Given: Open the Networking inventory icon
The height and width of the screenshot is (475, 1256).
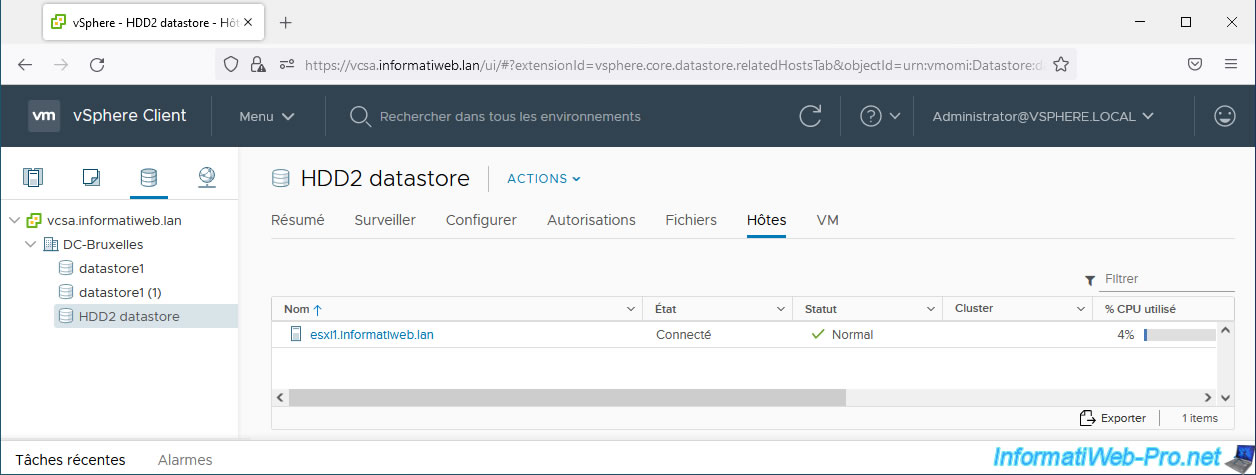Looking at the screenshot, I should coord(206,178).
